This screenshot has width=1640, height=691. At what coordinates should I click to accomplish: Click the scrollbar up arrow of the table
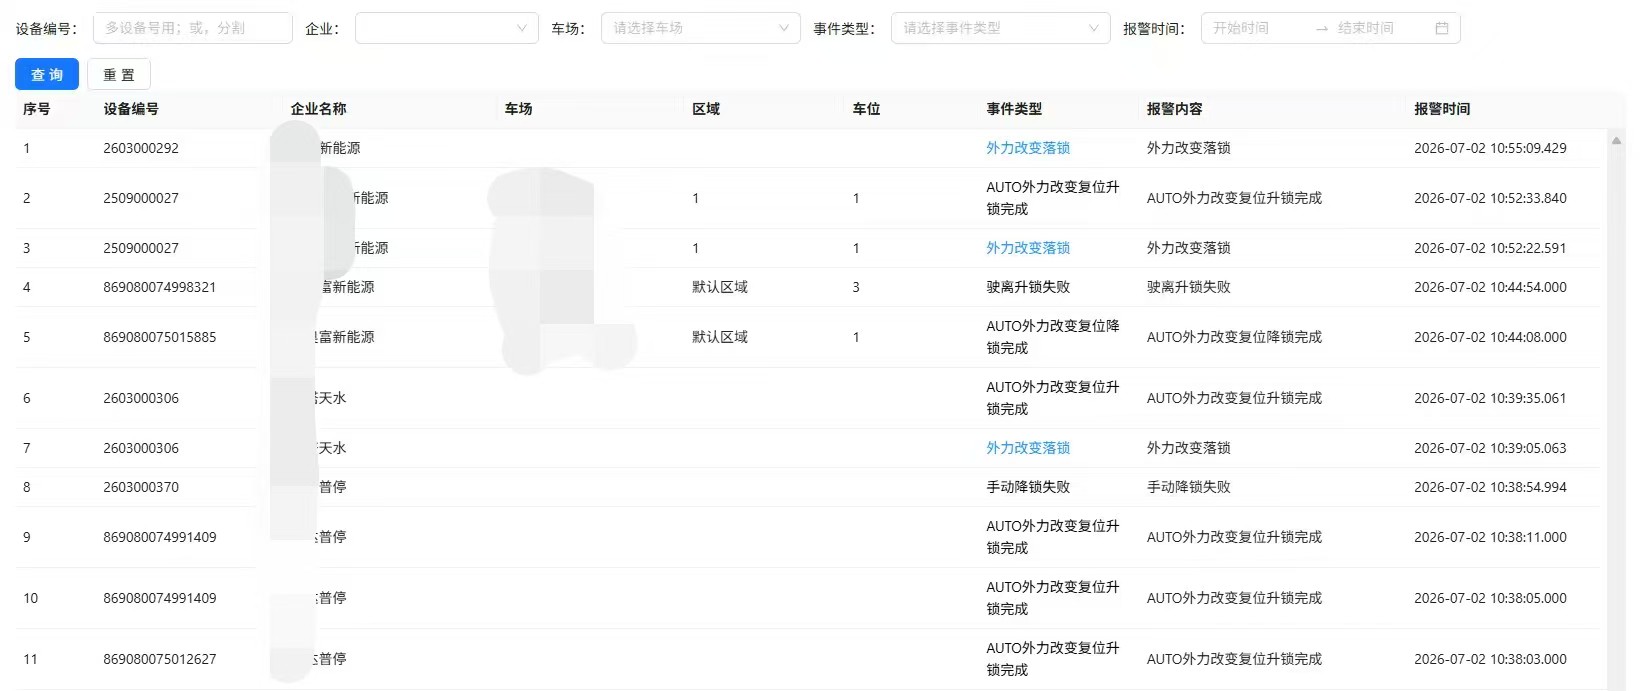click(x=1616, y=141)
